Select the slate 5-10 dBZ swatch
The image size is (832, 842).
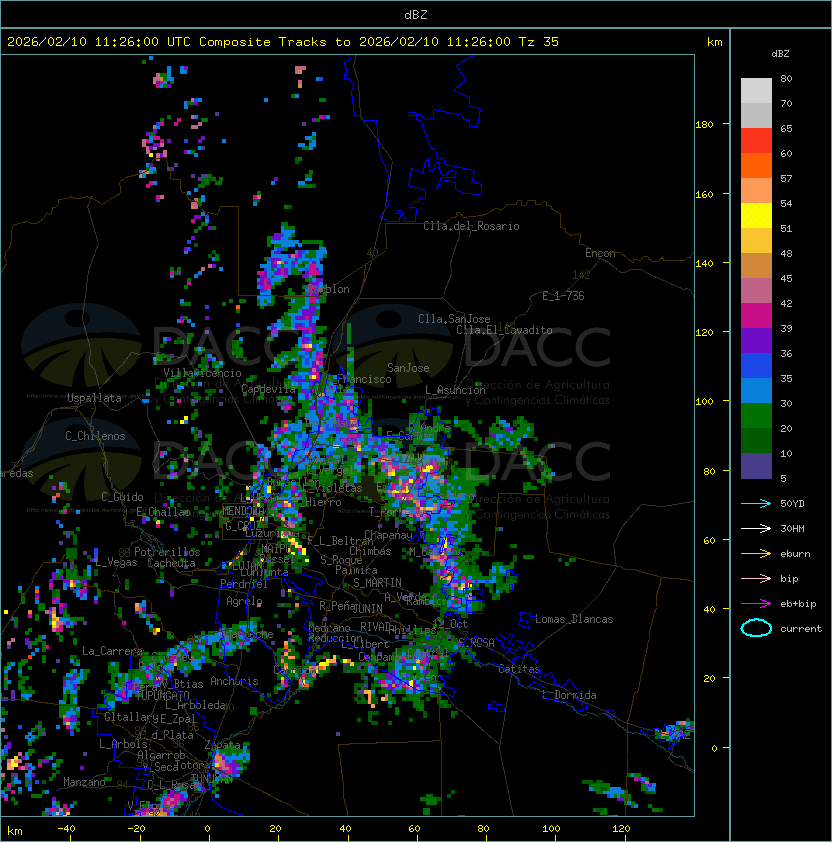point(756,465)
